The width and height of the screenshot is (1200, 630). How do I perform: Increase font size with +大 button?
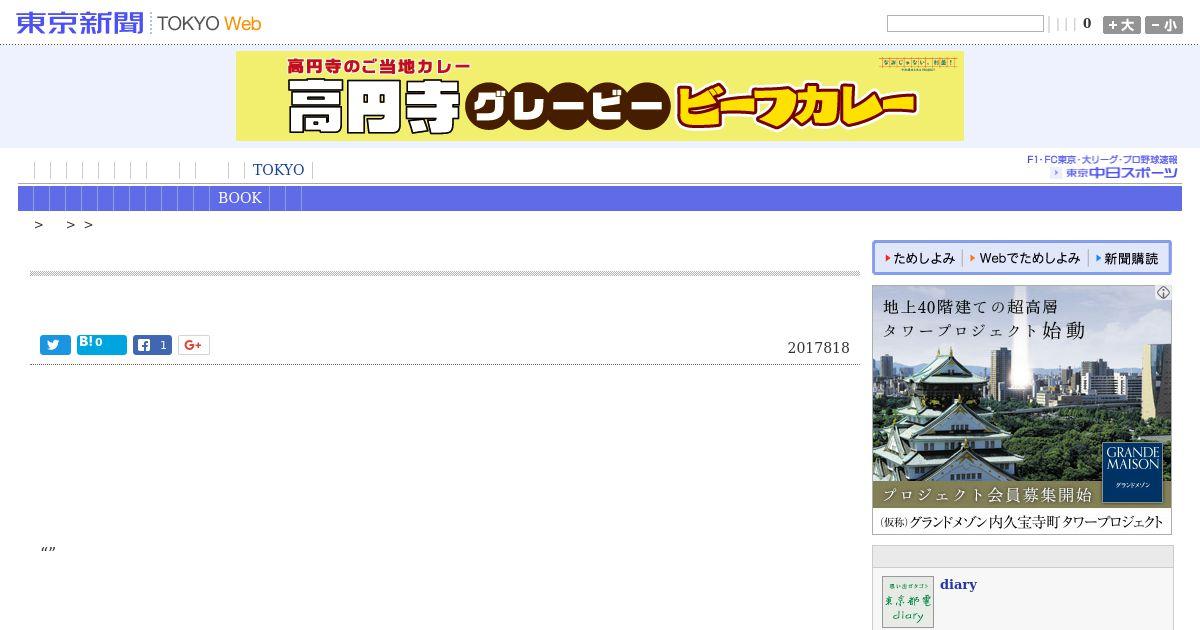(x=1122, y=25)
